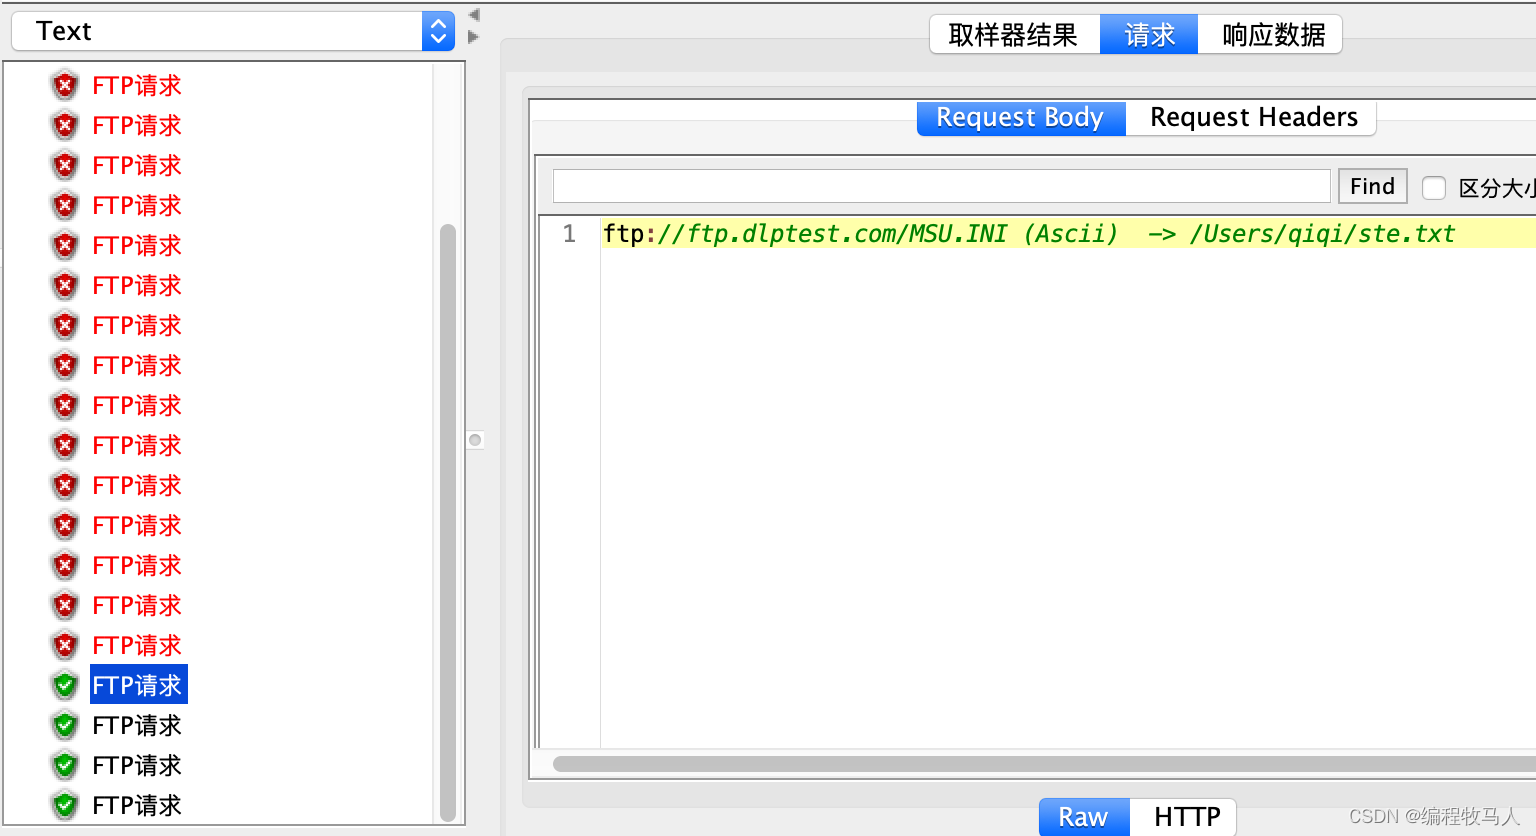Switch to the Request Headers sub-tab
Image resolution: width=1536 pixels, height=836 pixels.
[x=1253, y=118]
